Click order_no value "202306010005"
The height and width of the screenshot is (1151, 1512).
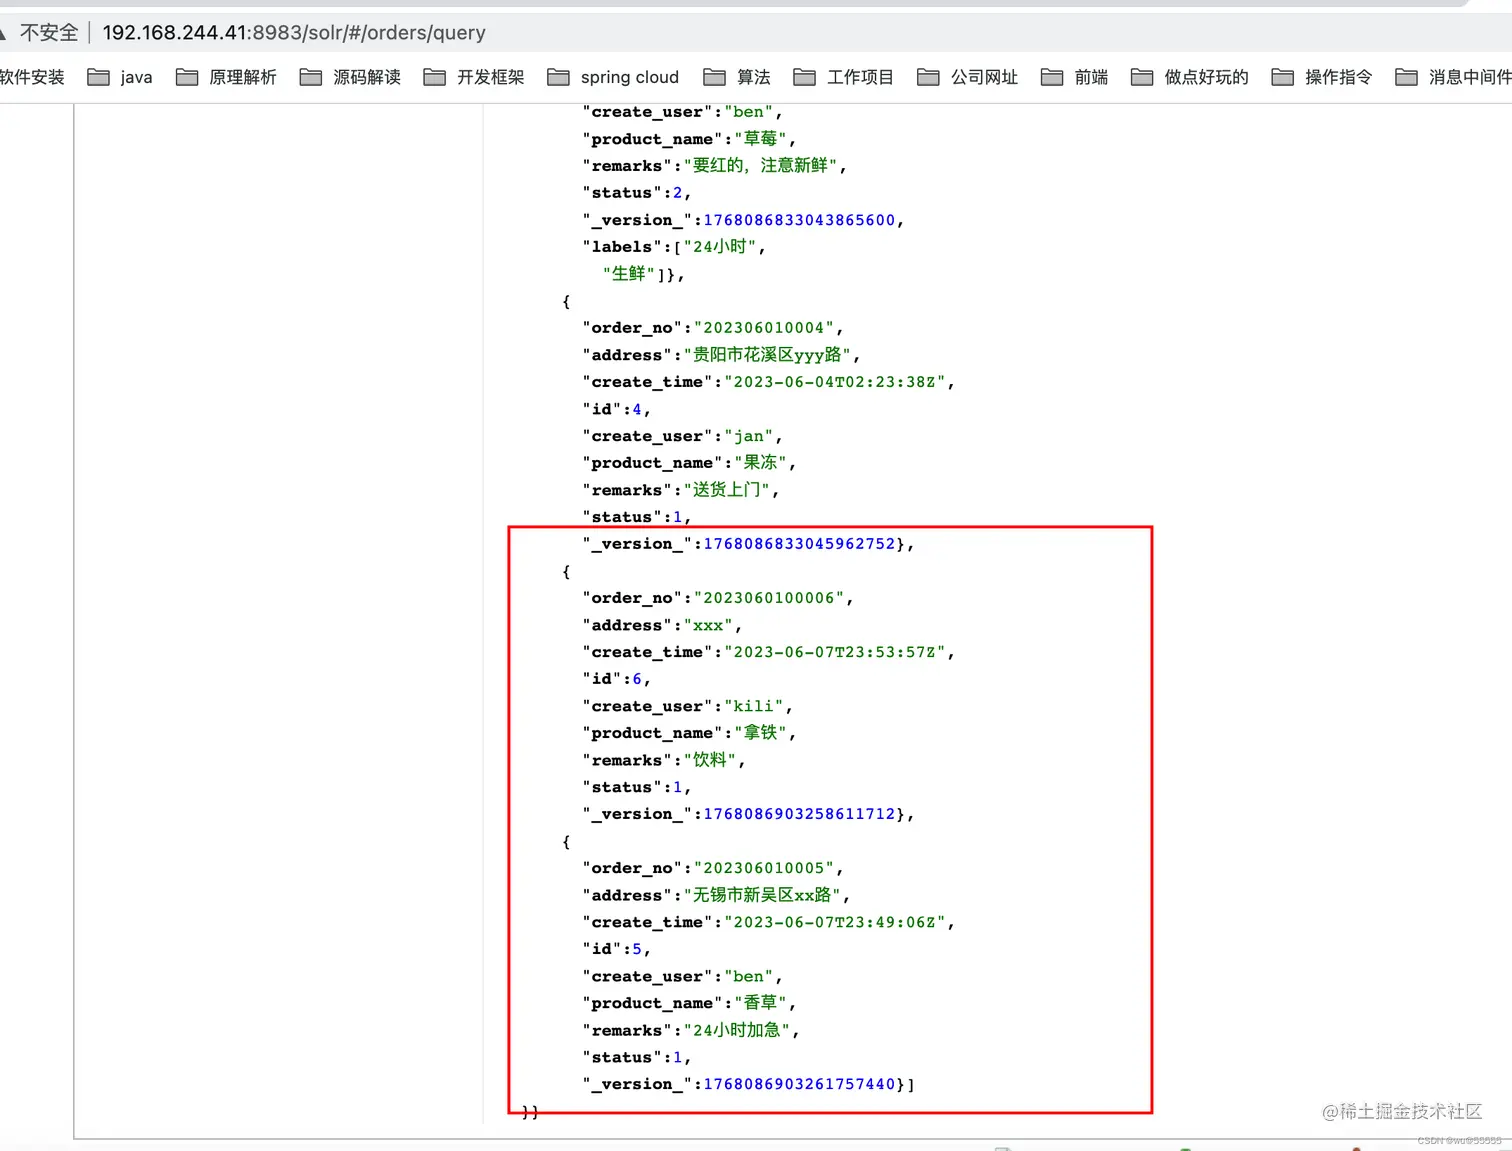tap(764, 868)
